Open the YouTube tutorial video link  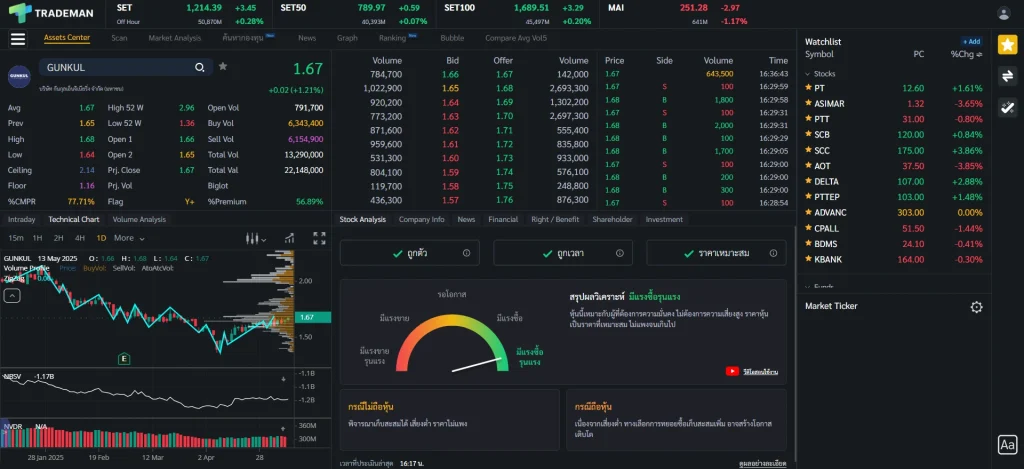click(748, 371)
